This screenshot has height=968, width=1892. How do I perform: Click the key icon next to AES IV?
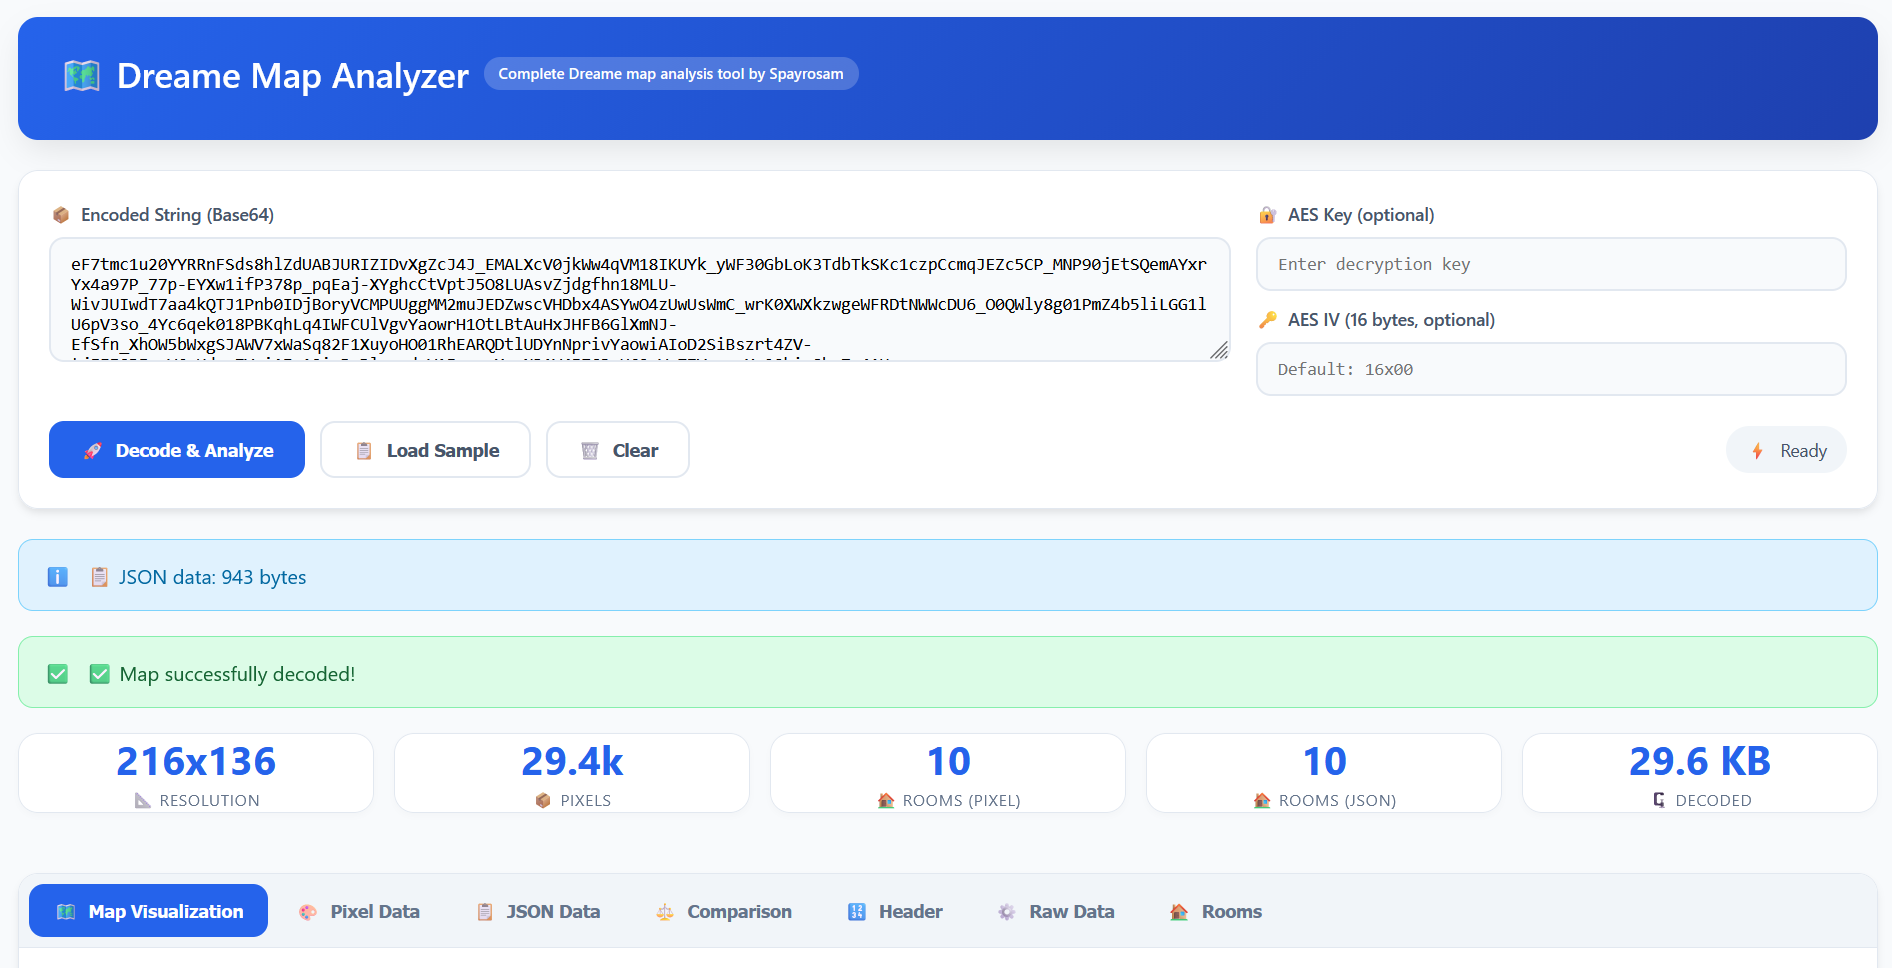coord(1267,320)
